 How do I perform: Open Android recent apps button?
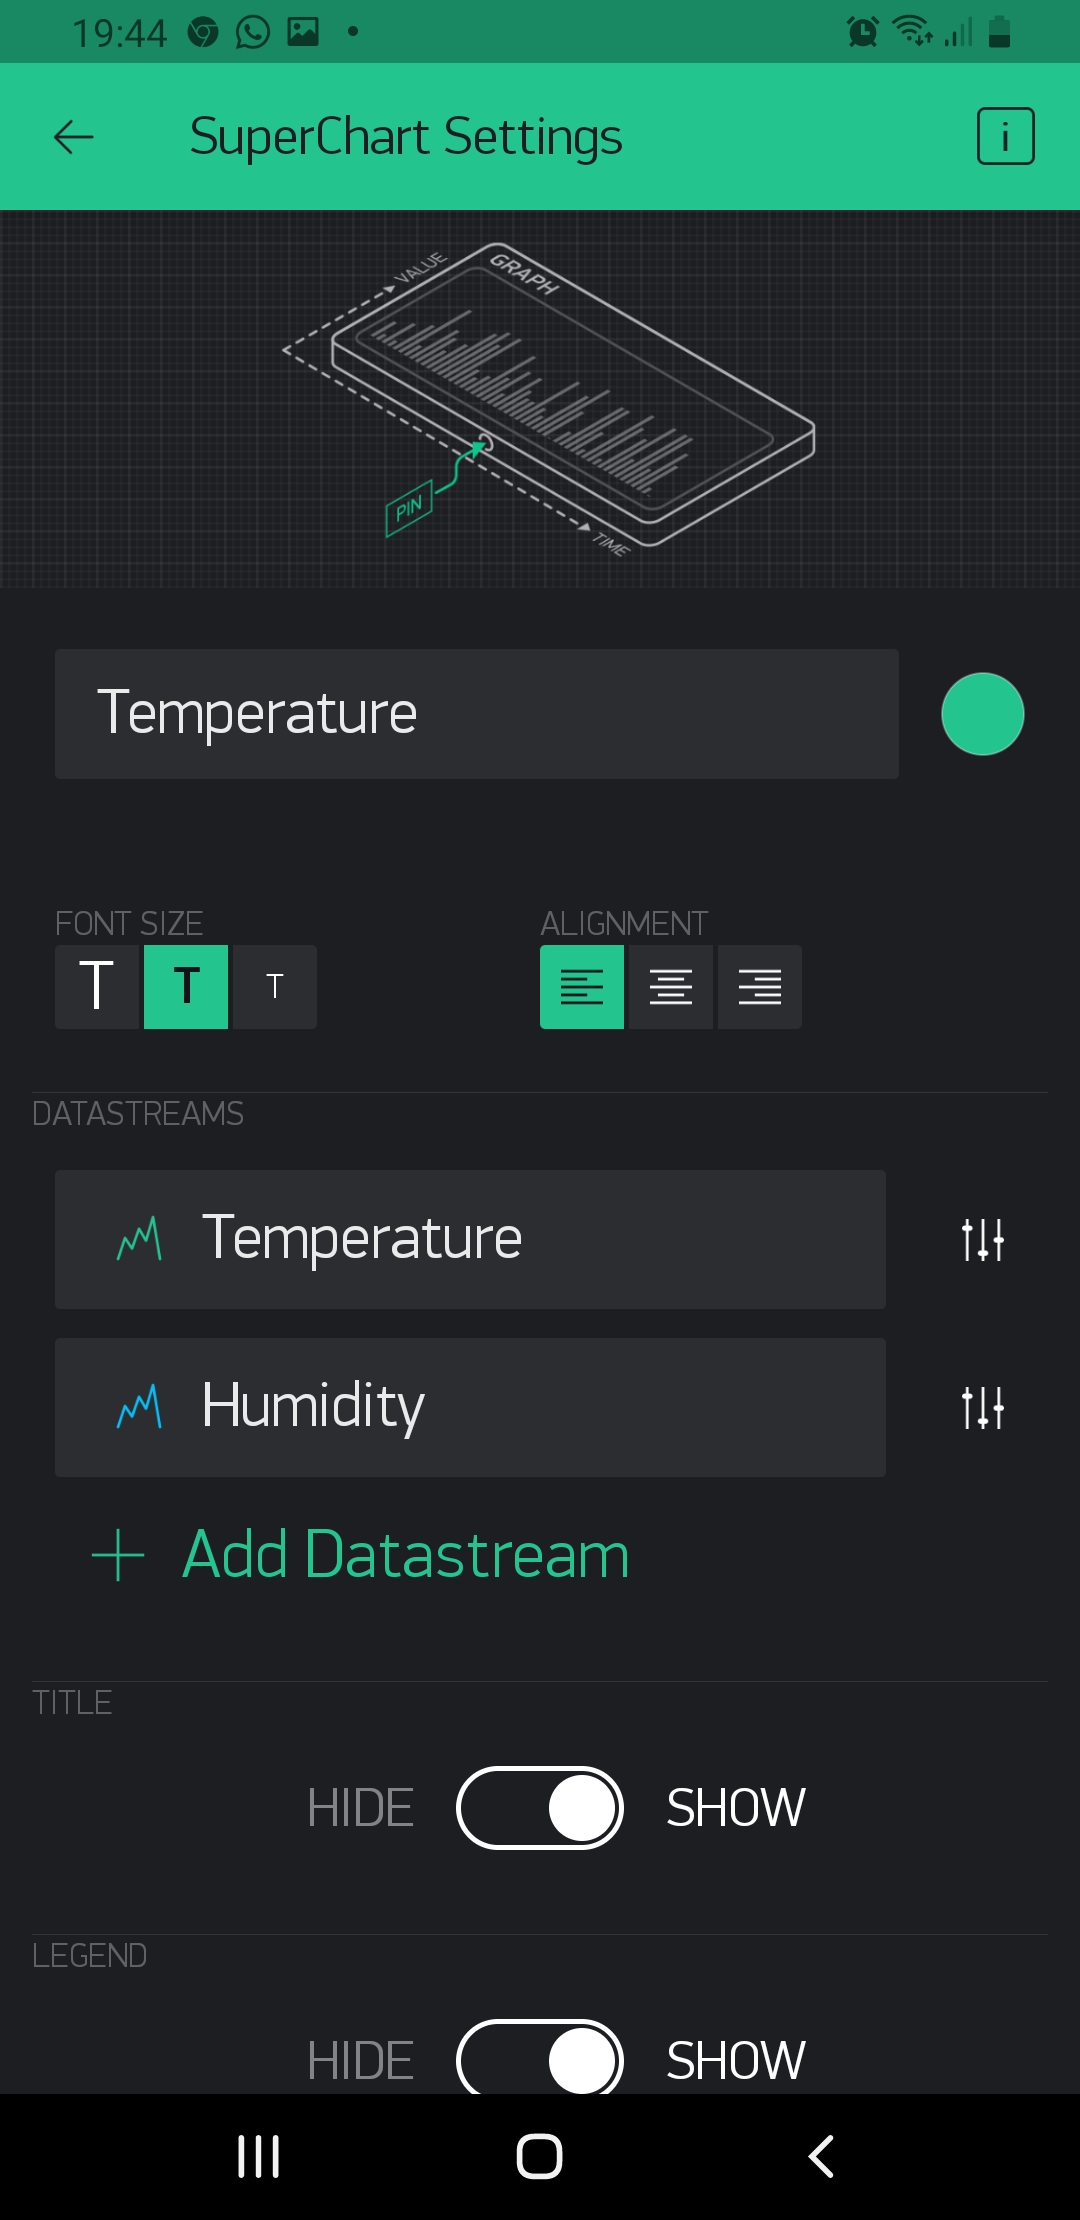pos(259,2156)
